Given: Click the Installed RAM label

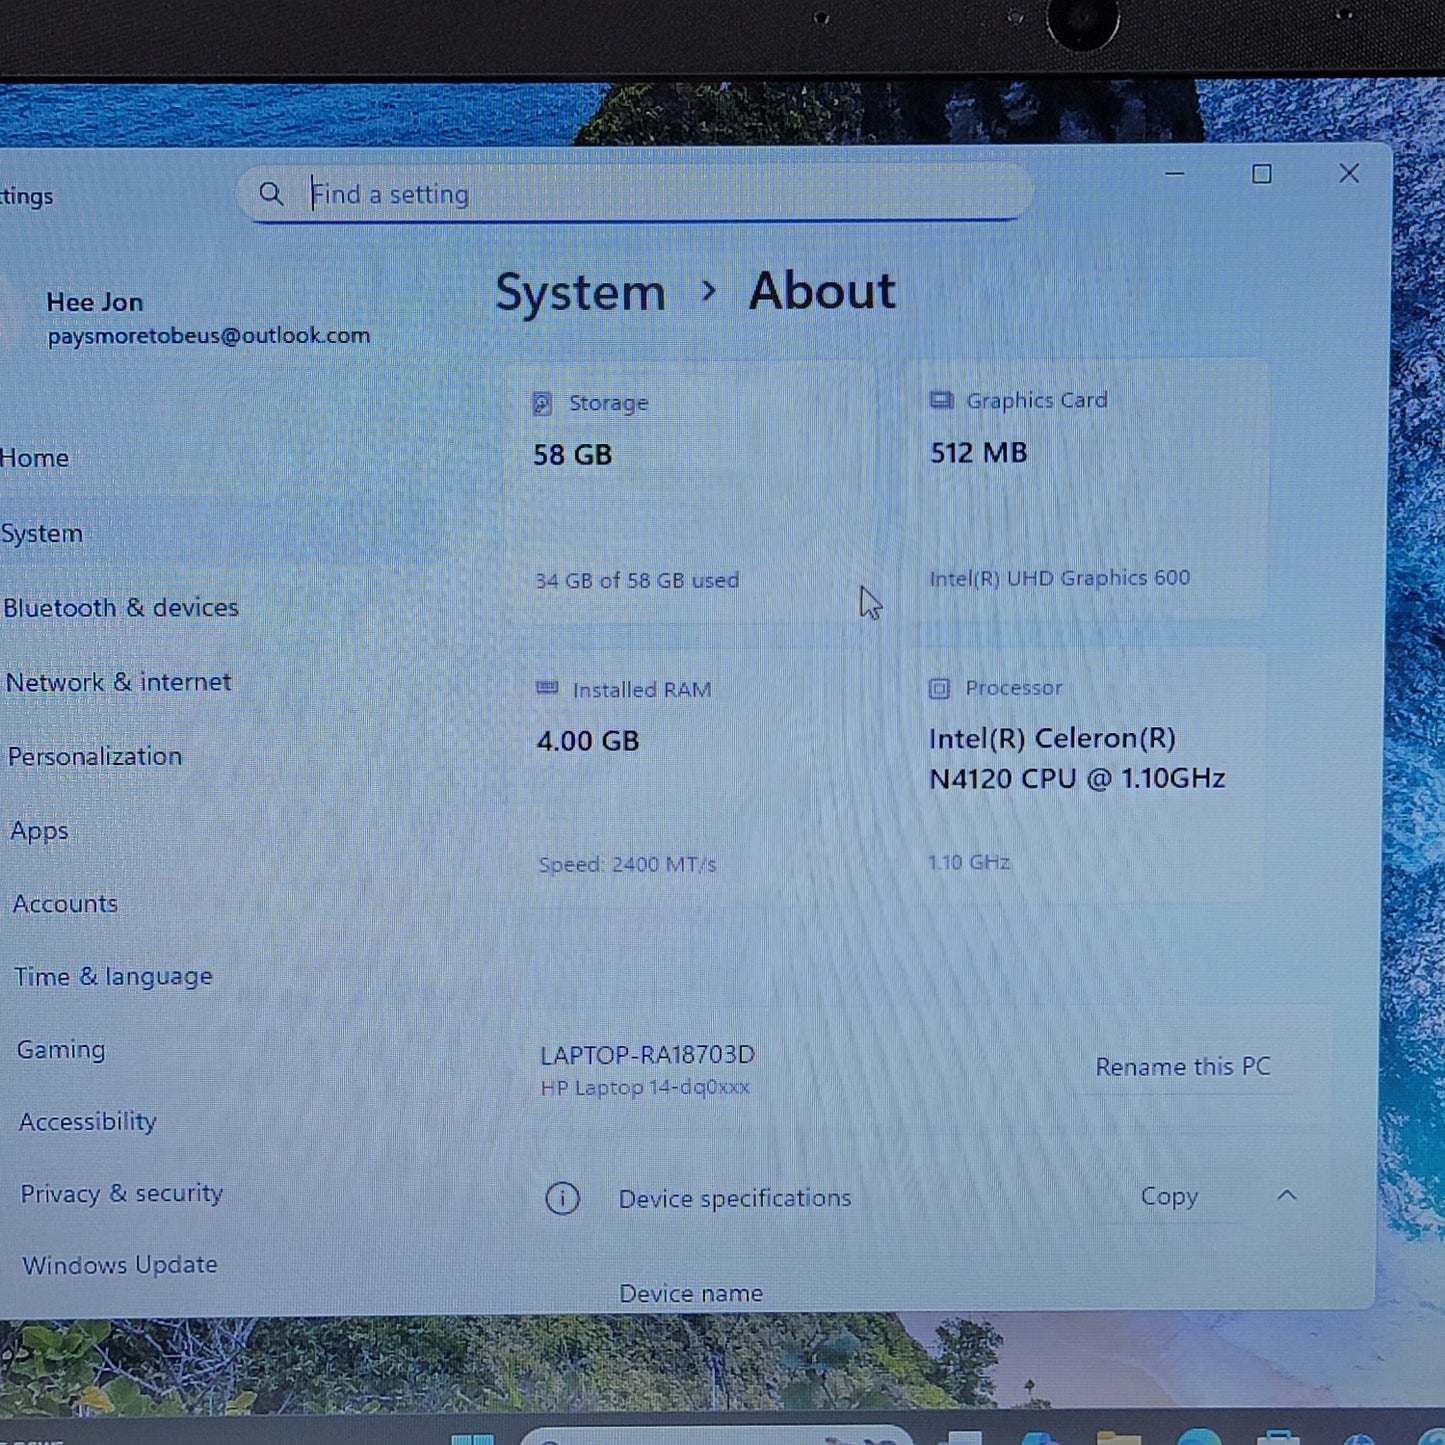Looking at the screenshot, I should [x=642, y=690].
